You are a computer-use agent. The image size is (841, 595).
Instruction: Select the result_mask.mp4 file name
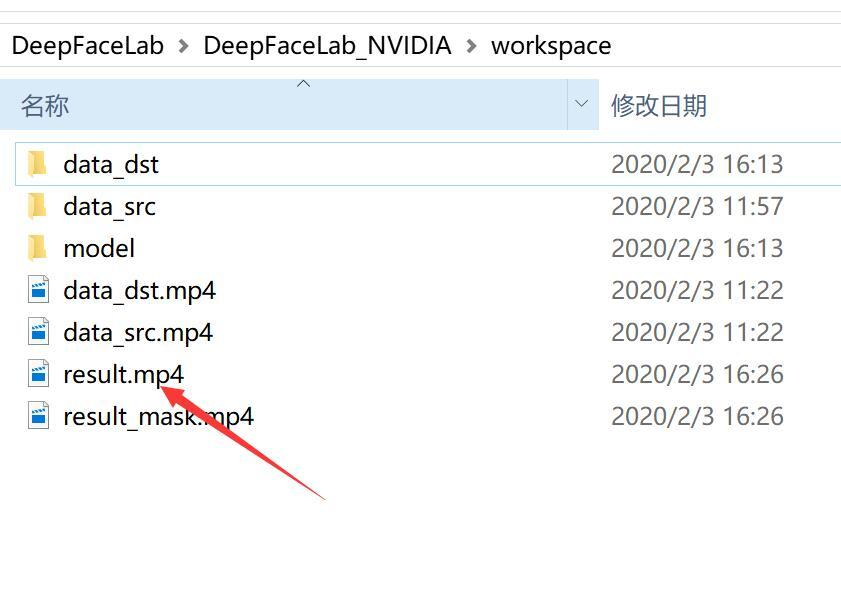click(x=159, y=417)
